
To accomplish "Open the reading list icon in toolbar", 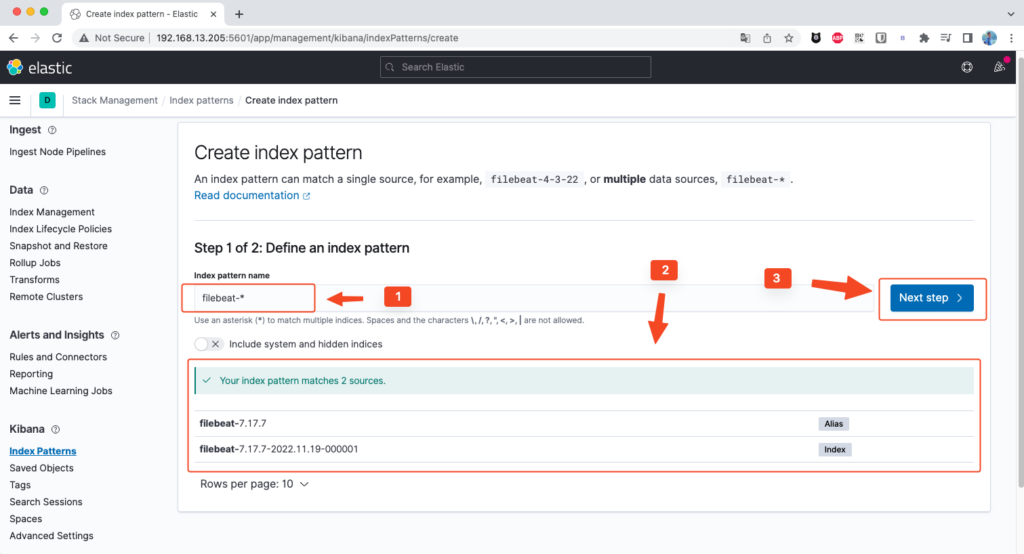I will click(946, 38).
